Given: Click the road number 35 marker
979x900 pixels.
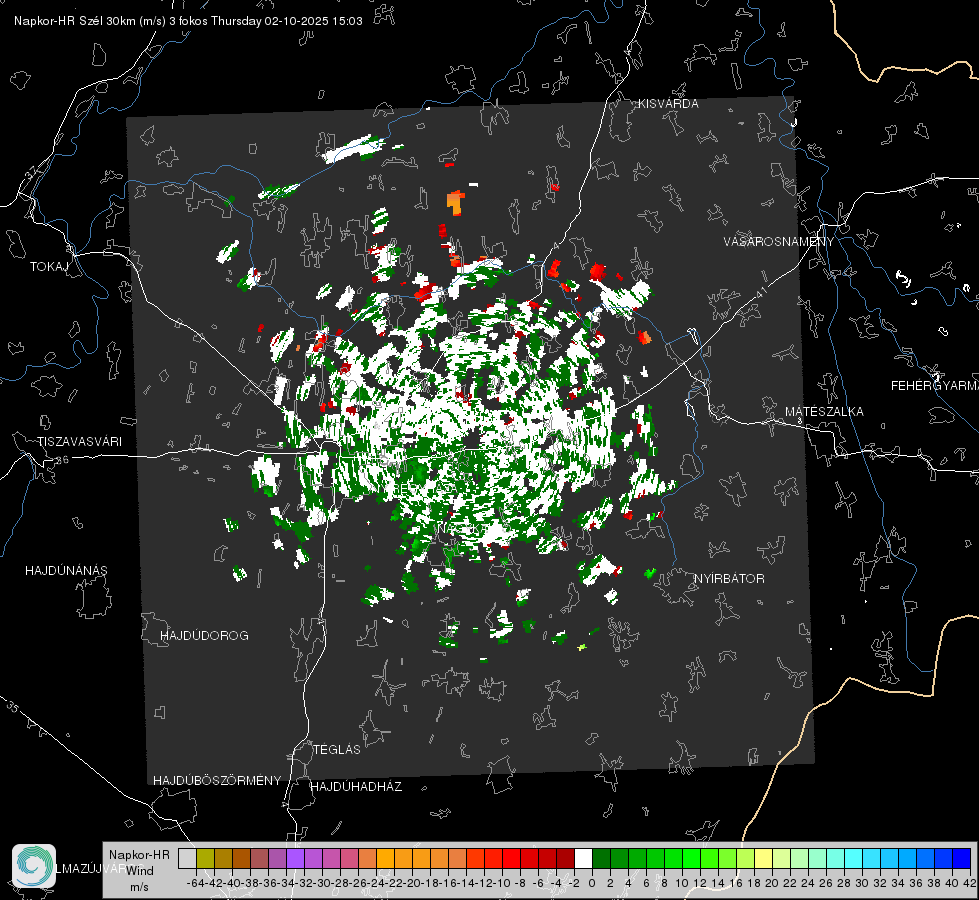Looking at the screenshot, I should pos(14,708).
